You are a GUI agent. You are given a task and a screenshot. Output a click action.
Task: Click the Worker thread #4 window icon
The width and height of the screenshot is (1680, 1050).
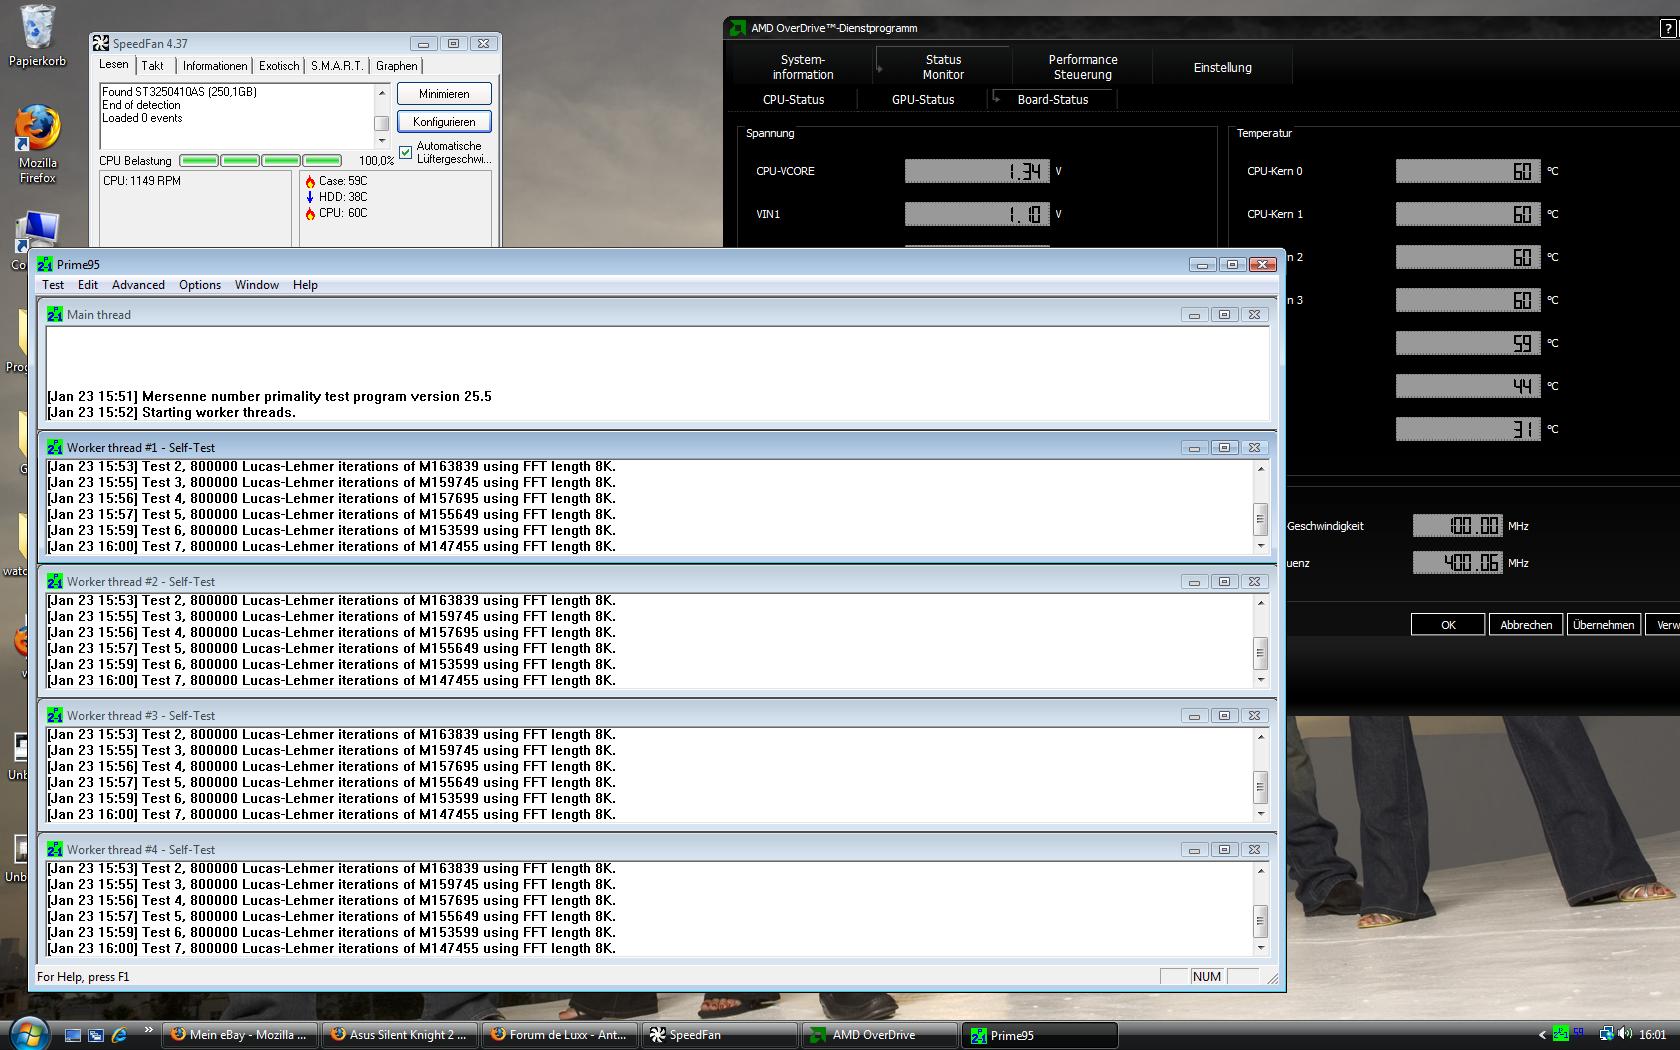tap(54, 849)
